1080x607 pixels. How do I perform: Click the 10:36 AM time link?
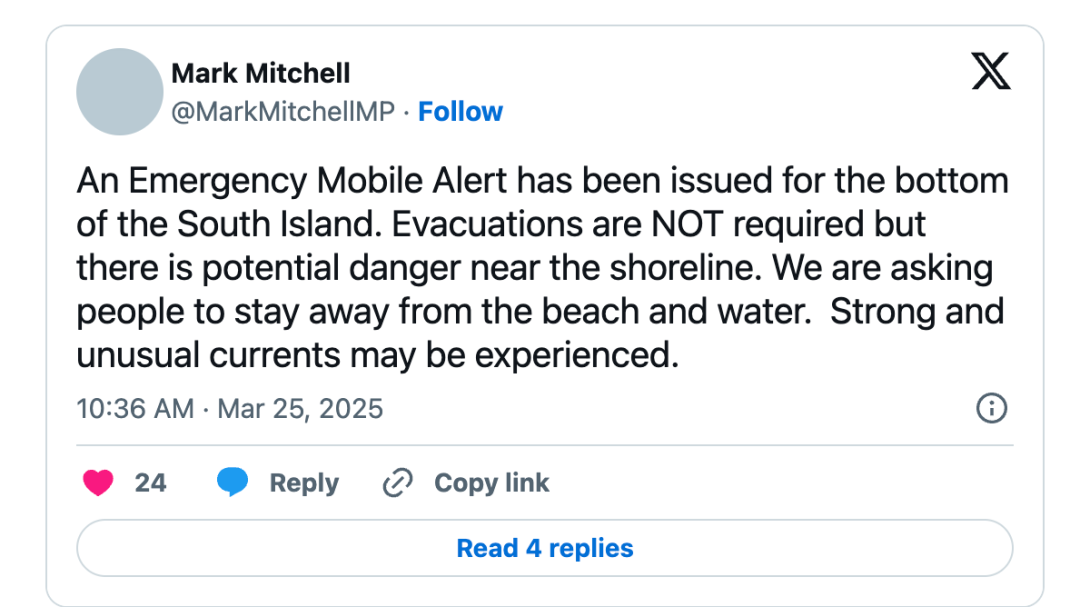pos(135,409)
